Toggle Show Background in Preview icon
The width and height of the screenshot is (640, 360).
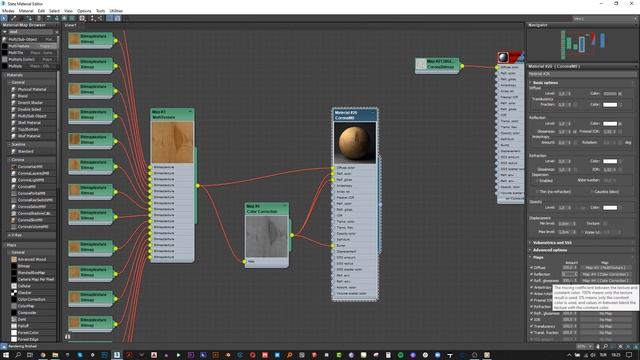point(72,18)
